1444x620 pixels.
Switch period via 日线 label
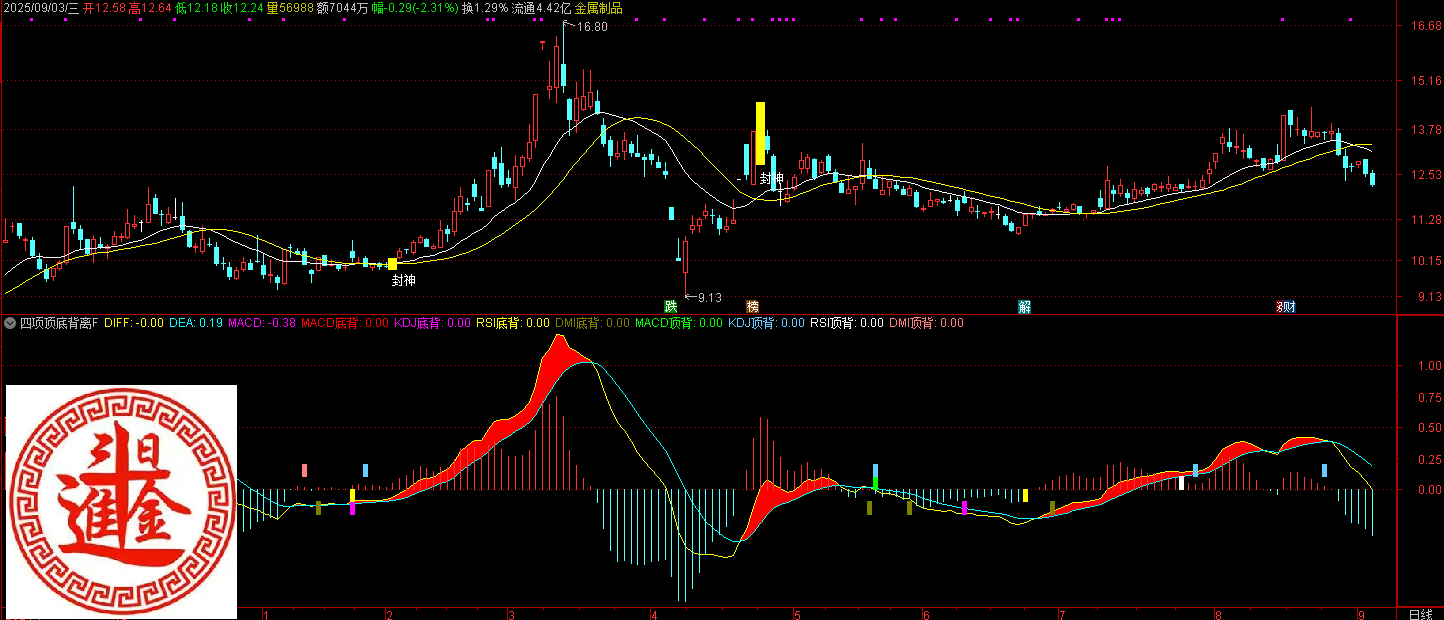[1419, 613]
